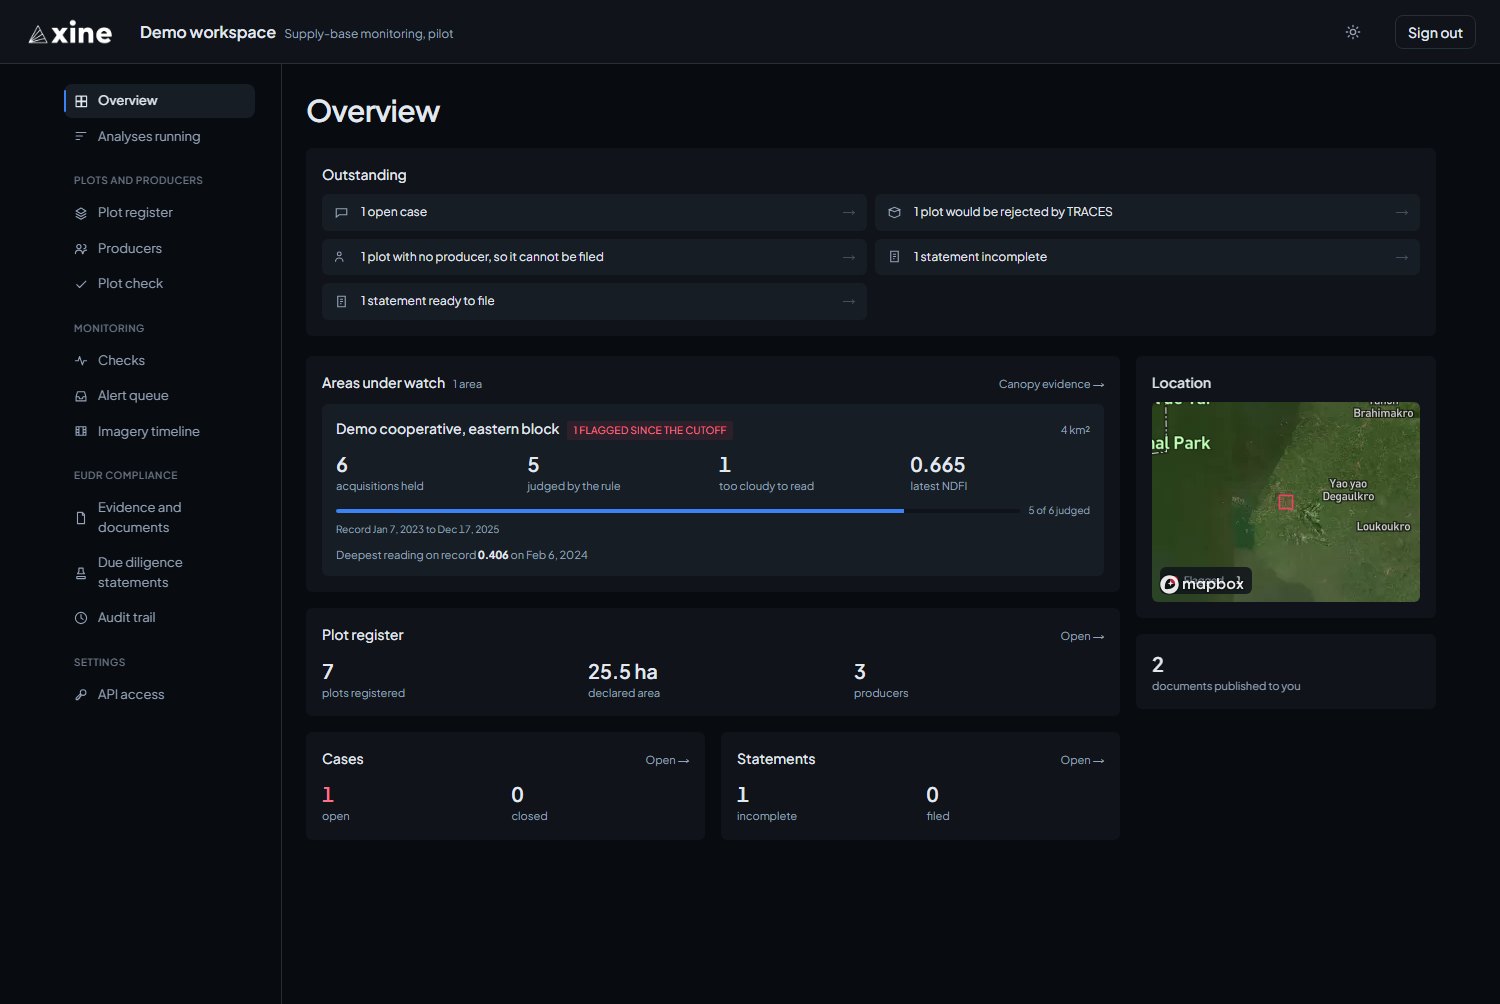Click the Imagery timeline film icon
The image size is (1500, 1004).
81,432
